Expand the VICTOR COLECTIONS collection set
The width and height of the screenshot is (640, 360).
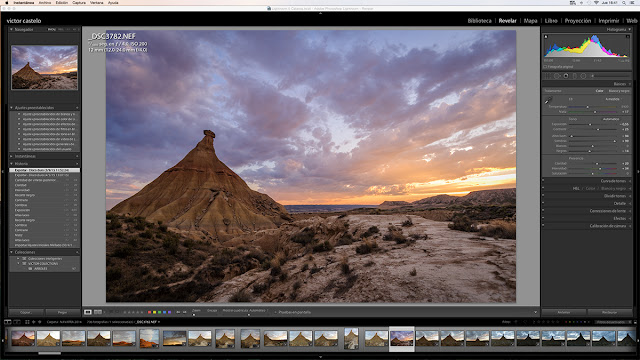(x=18, y=264)
